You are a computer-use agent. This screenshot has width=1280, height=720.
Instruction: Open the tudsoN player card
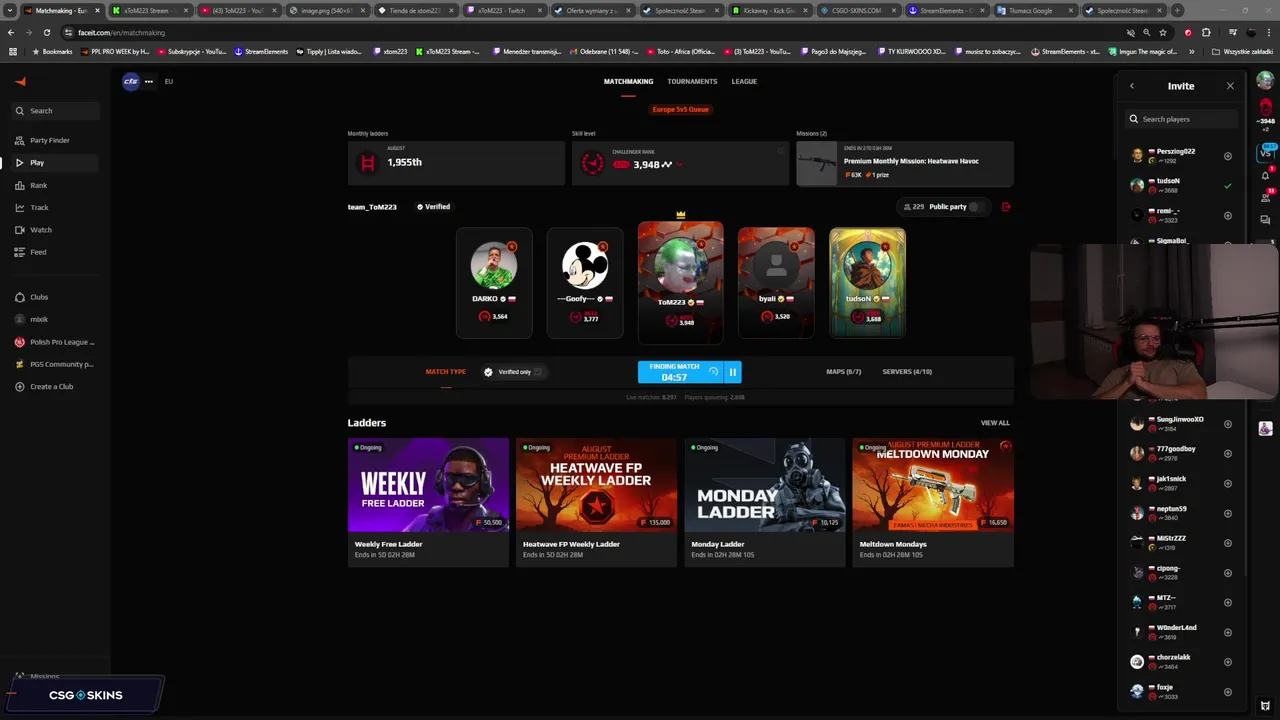867,283
